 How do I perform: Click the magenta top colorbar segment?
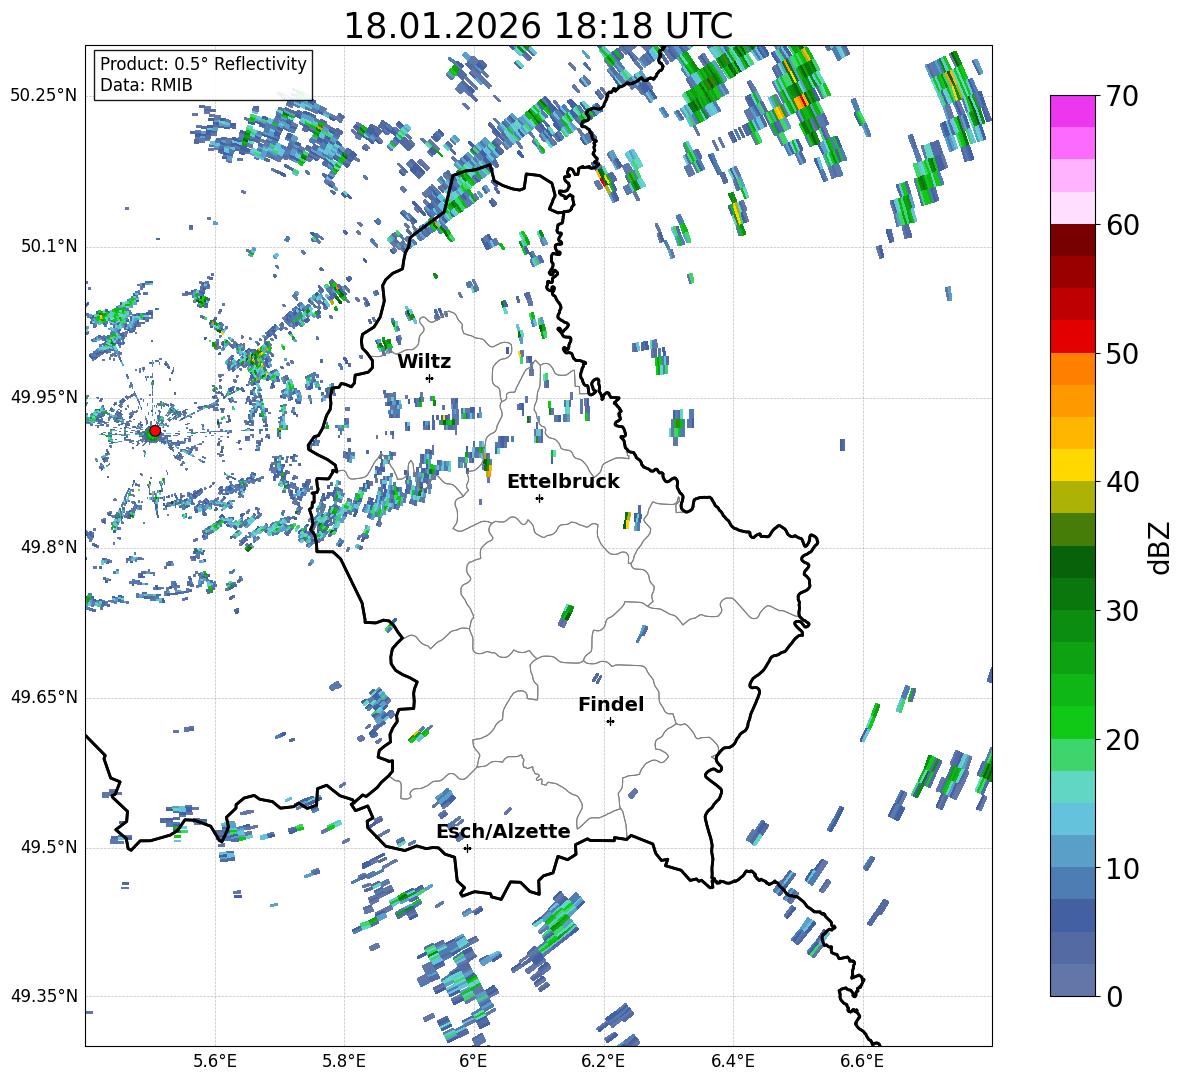(x=1073, y=112)
